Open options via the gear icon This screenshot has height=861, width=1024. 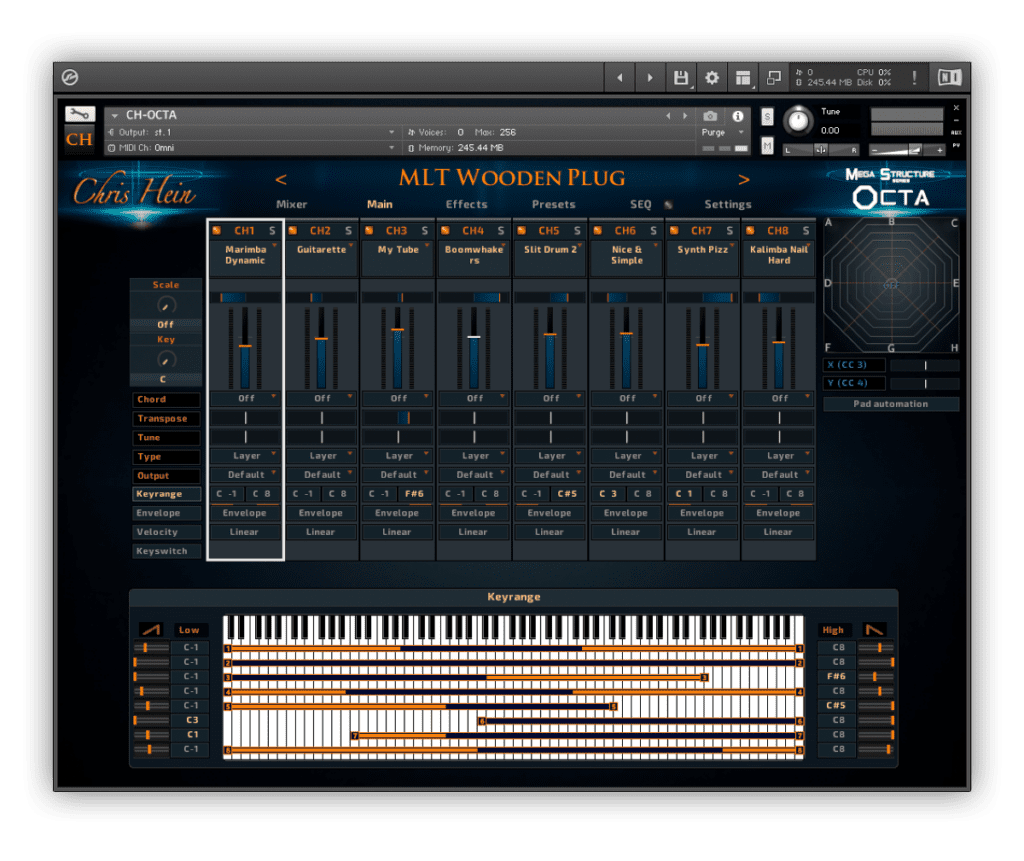pyautogui.click(x=712, y=78)
